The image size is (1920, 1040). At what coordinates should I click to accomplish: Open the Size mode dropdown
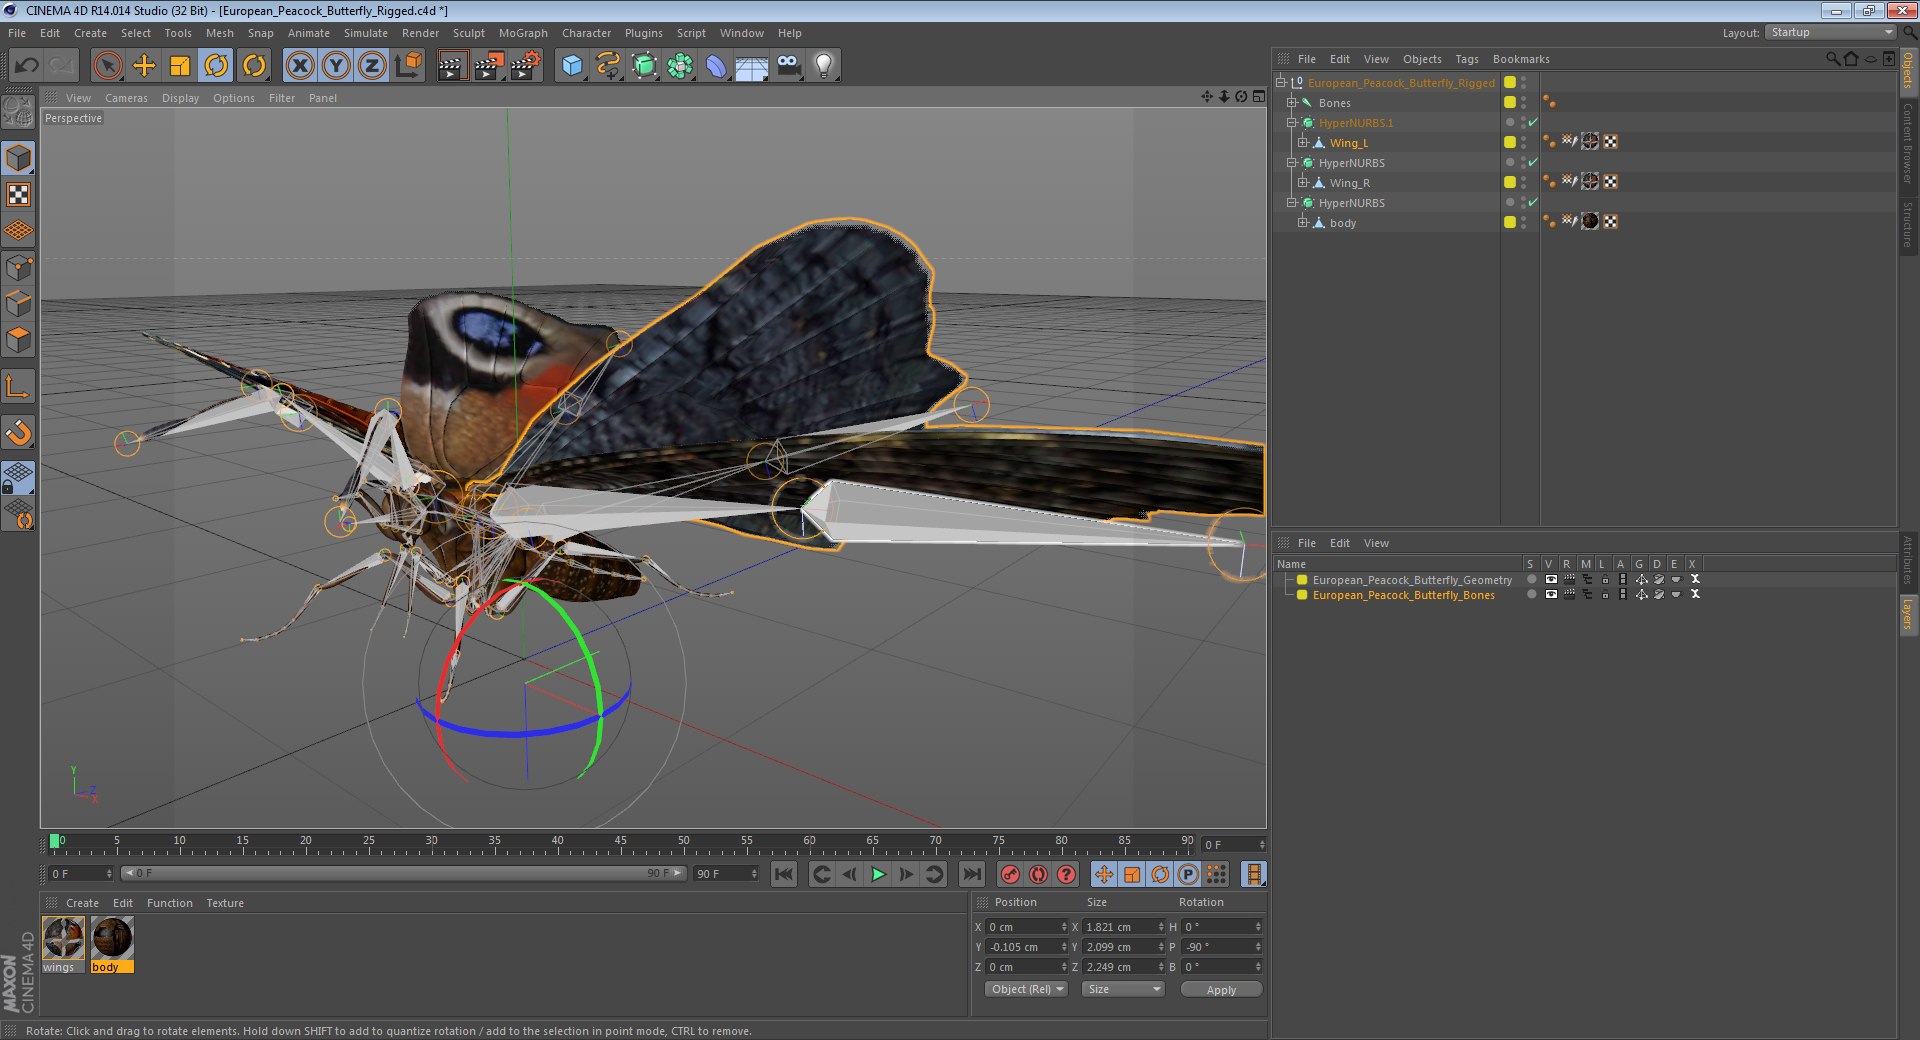[1123, 990]
